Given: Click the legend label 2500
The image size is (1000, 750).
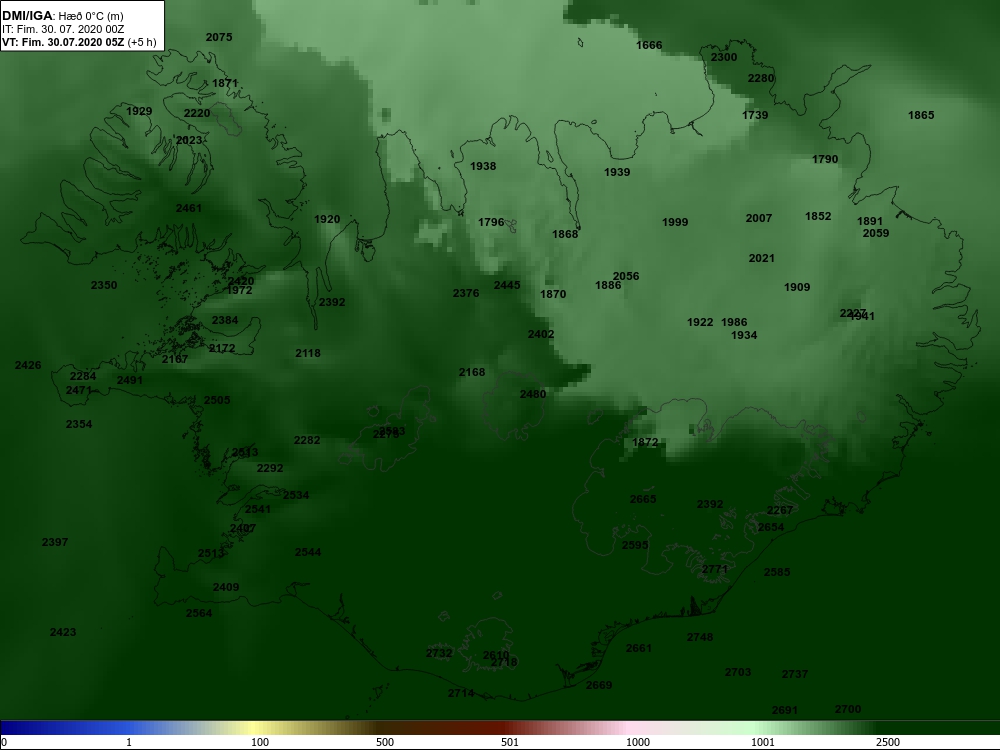Looking at the screenshot, I should [x=888, y=742].
